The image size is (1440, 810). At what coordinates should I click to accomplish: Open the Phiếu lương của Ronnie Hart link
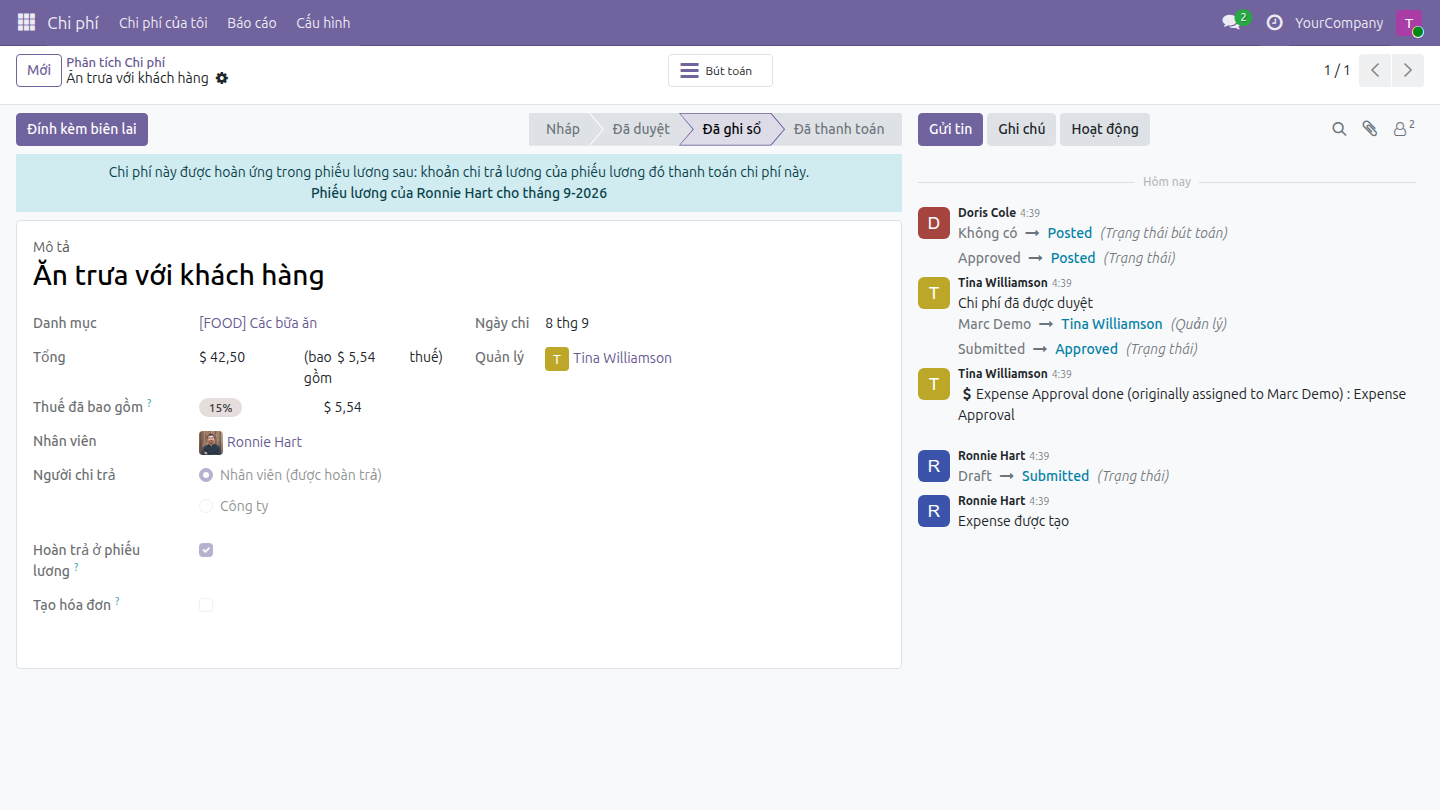459,193
